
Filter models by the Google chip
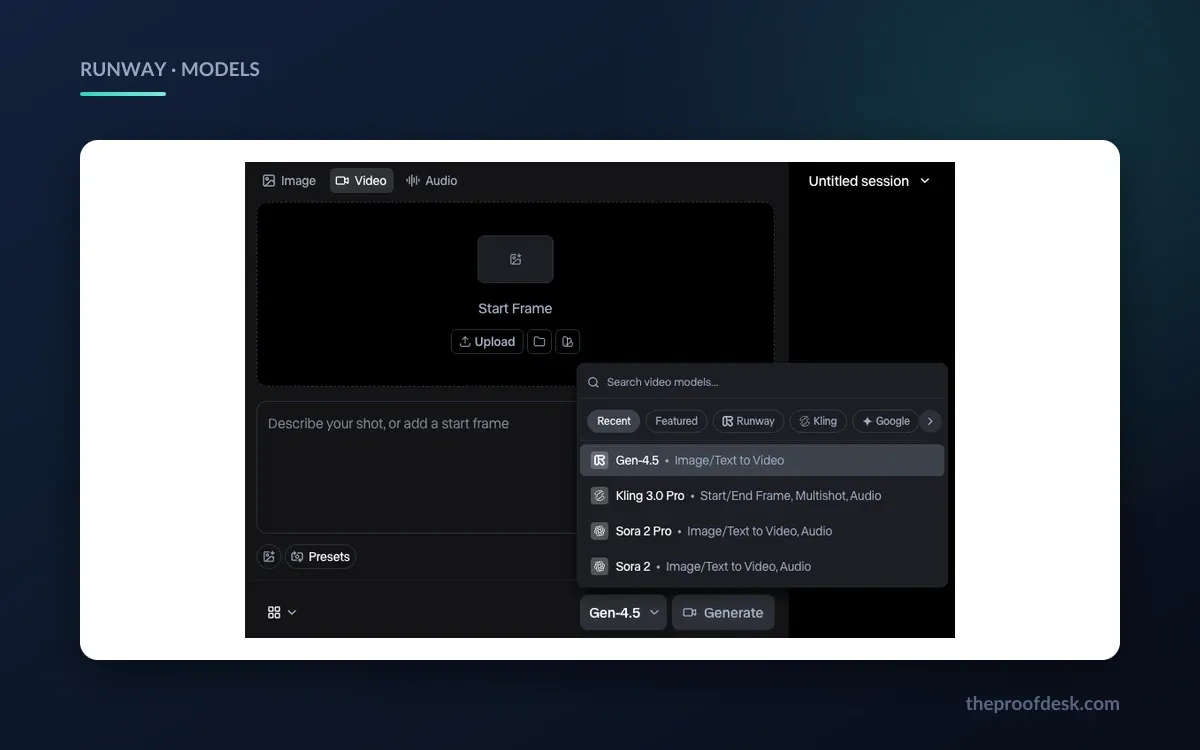(886, 421)
